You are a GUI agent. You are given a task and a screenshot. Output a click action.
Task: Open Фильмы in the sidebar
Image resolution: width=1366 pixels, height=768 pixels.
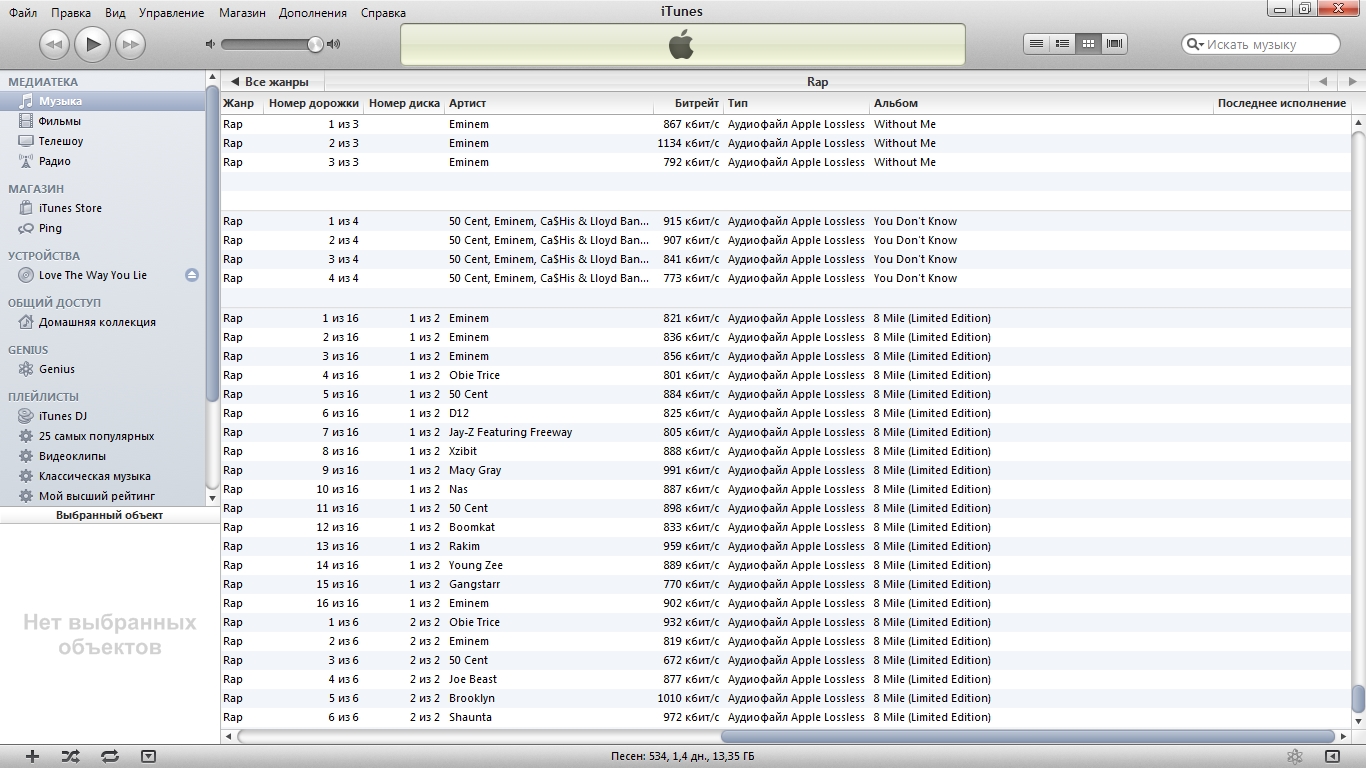click(x=102, y=121)
